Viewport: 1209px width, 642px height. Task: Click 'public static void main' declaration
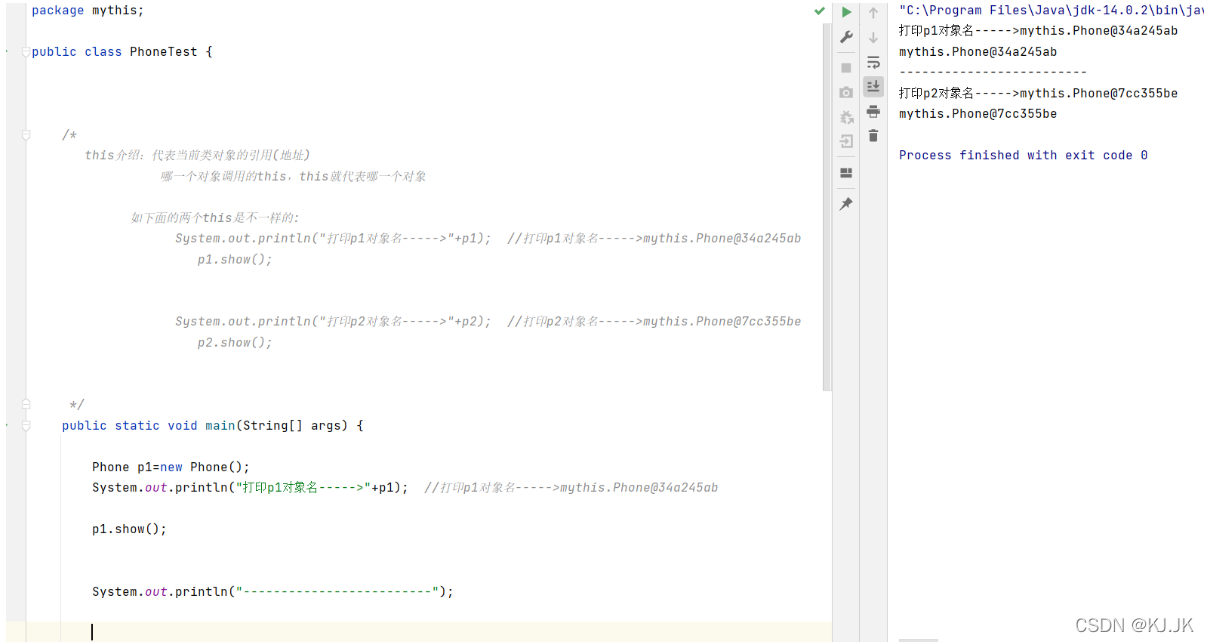click(x=213, y=426)
